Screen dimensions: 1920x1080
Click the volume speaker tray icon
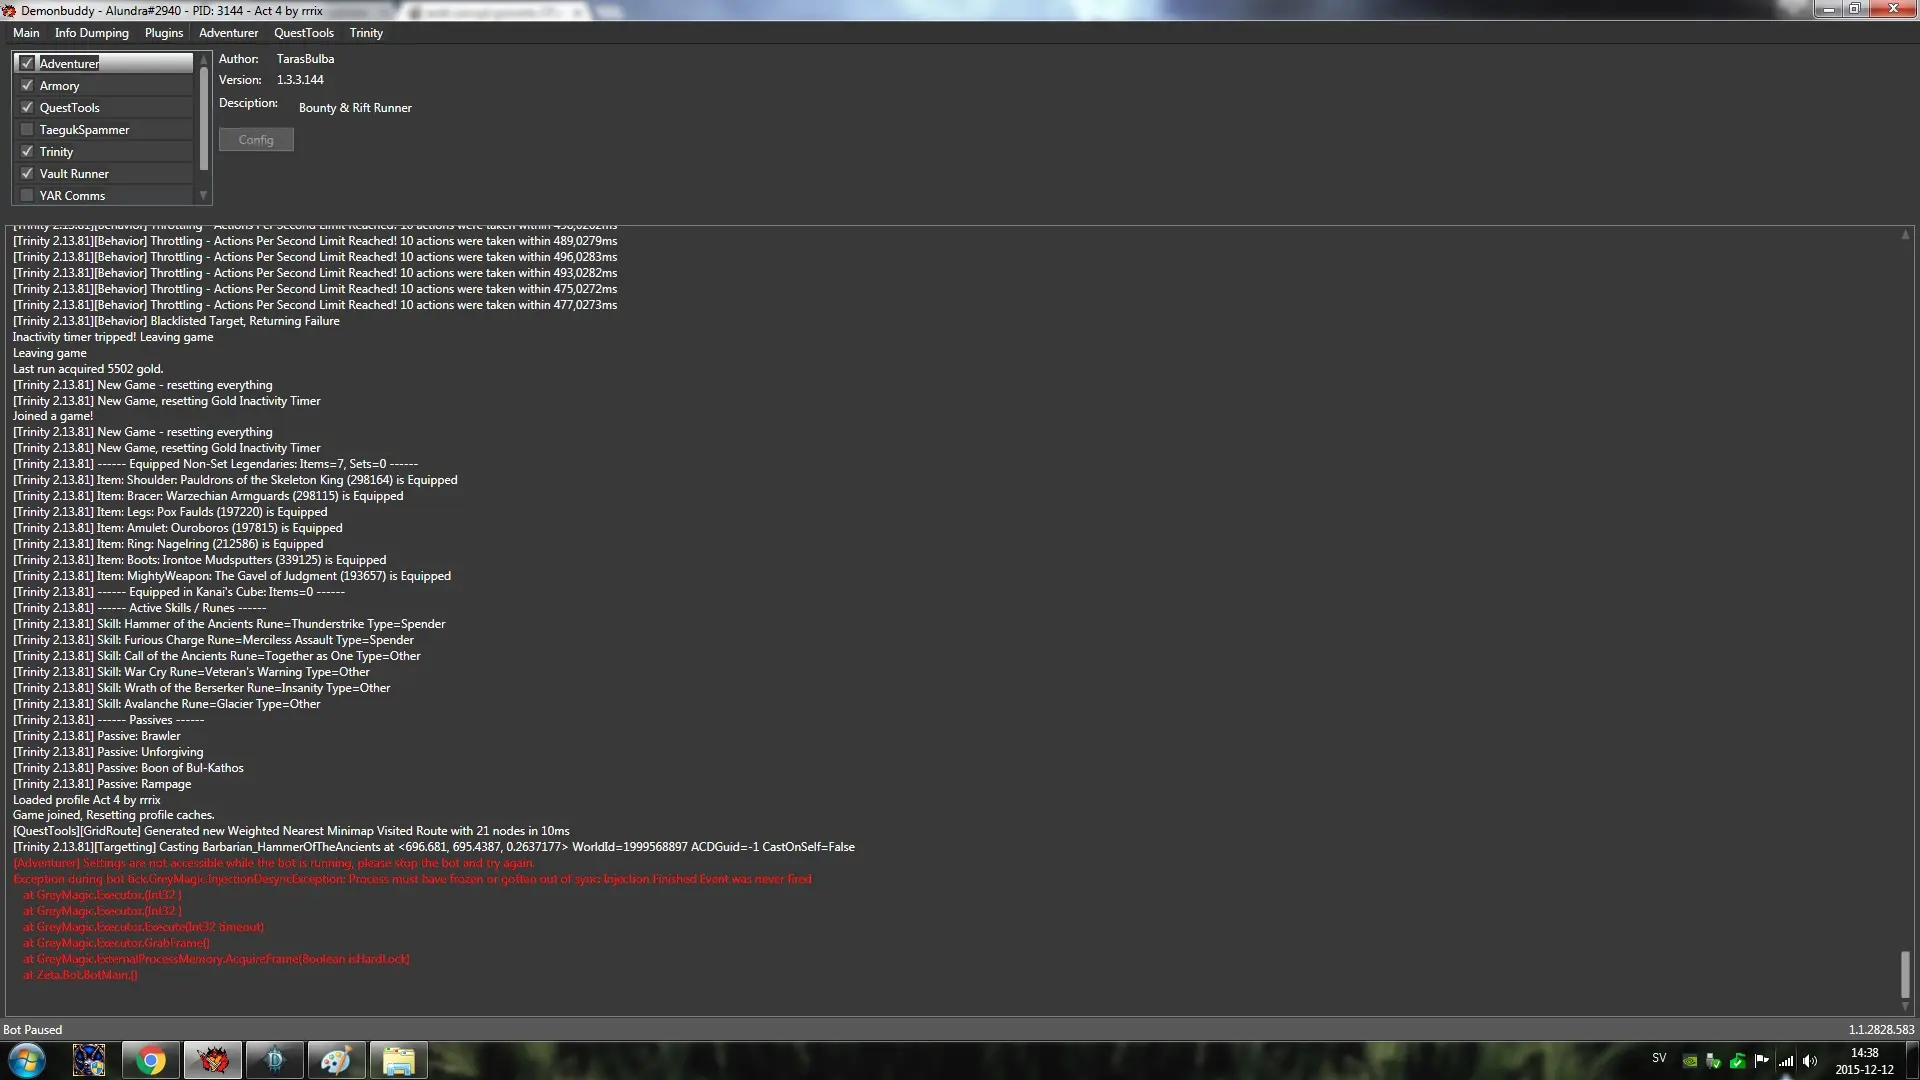(1810, 1061)
